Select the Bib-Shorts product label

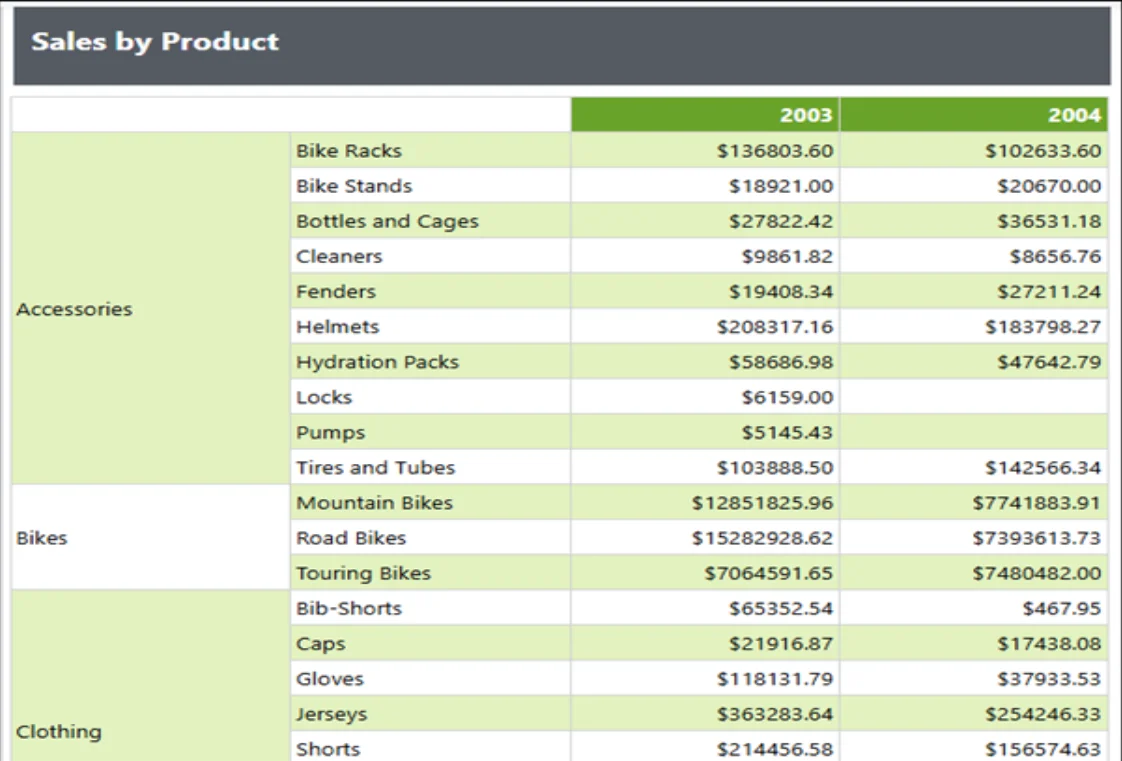point(349,608)
